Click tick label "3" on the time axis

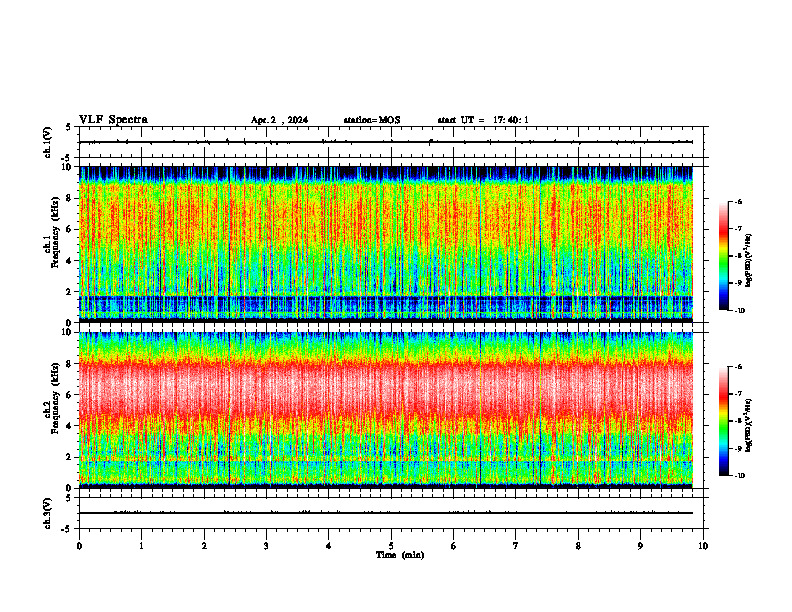click(x=266, y=546)
